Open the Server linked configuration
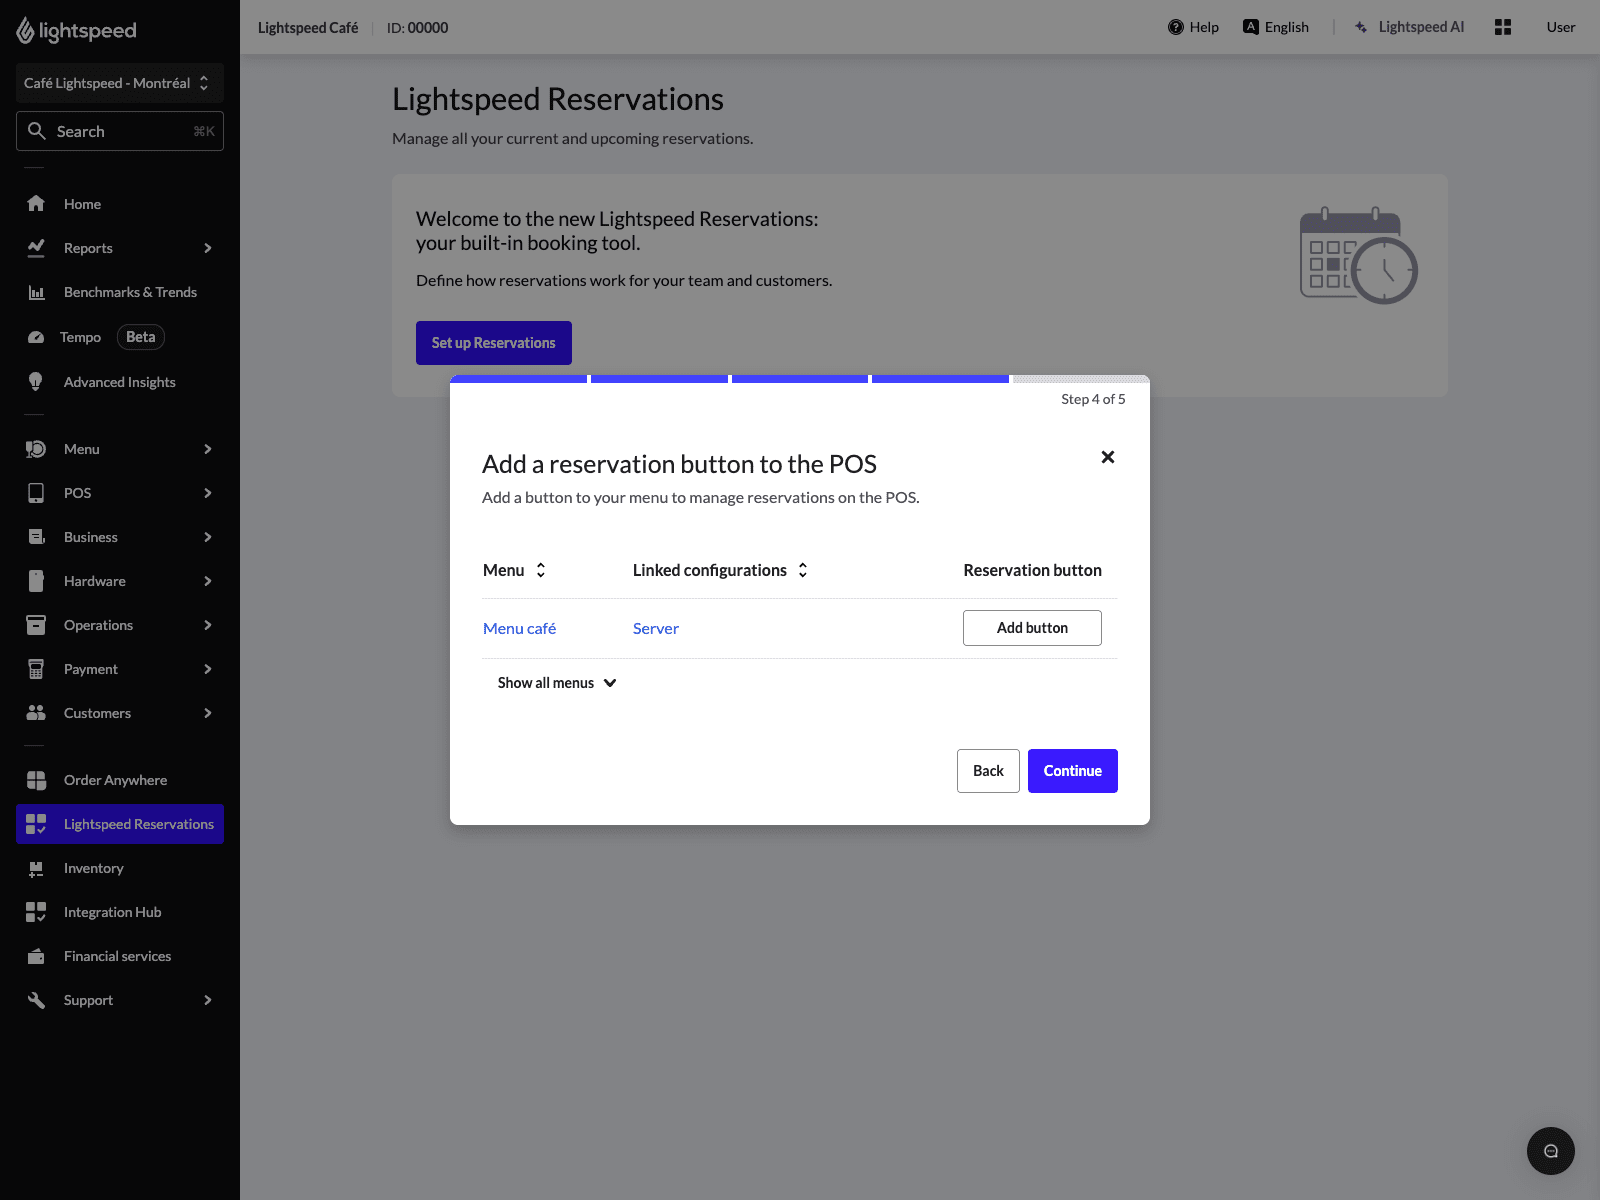The image size is (1600, 1200). tap(655, 628)
